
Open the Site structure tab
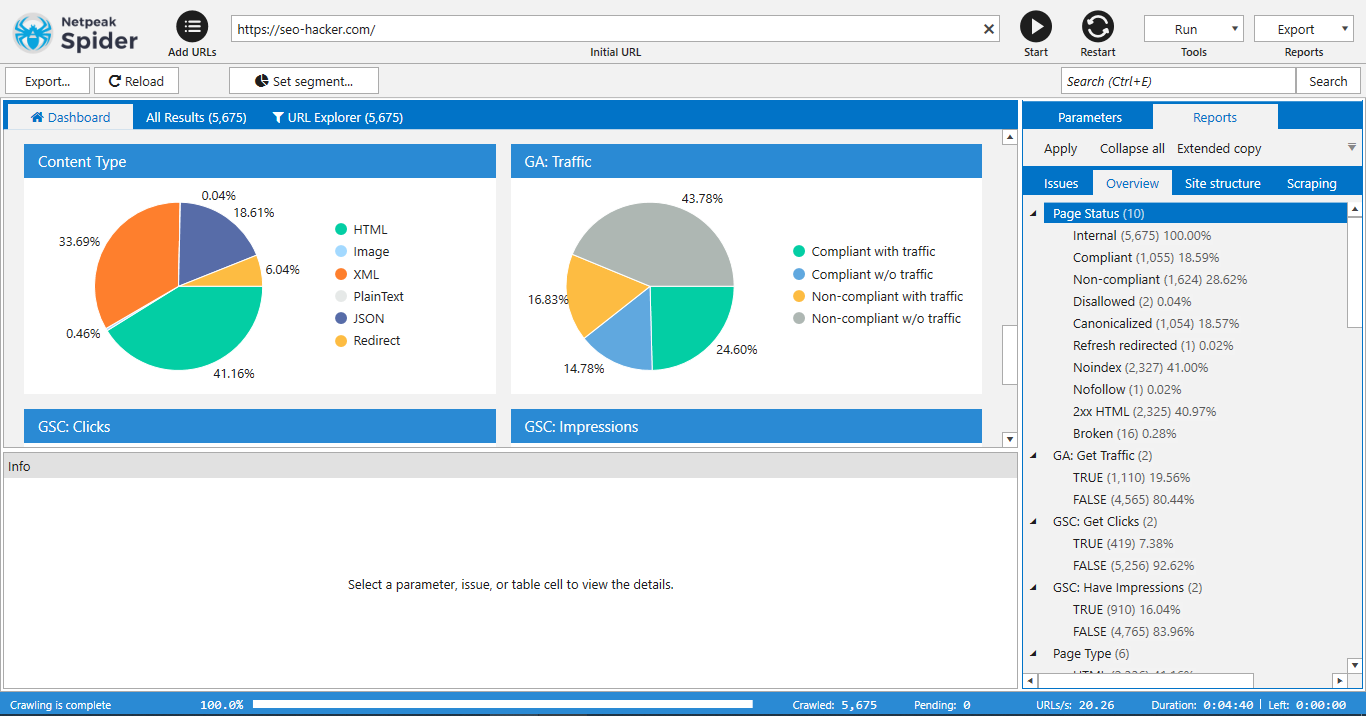click(1222, 183)
